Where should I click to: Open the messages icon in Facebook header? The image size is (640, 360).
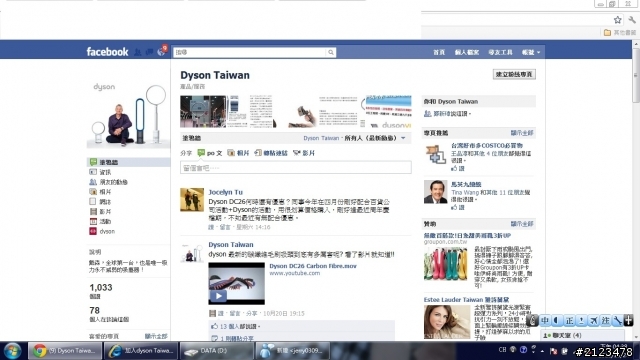point(150,52)
